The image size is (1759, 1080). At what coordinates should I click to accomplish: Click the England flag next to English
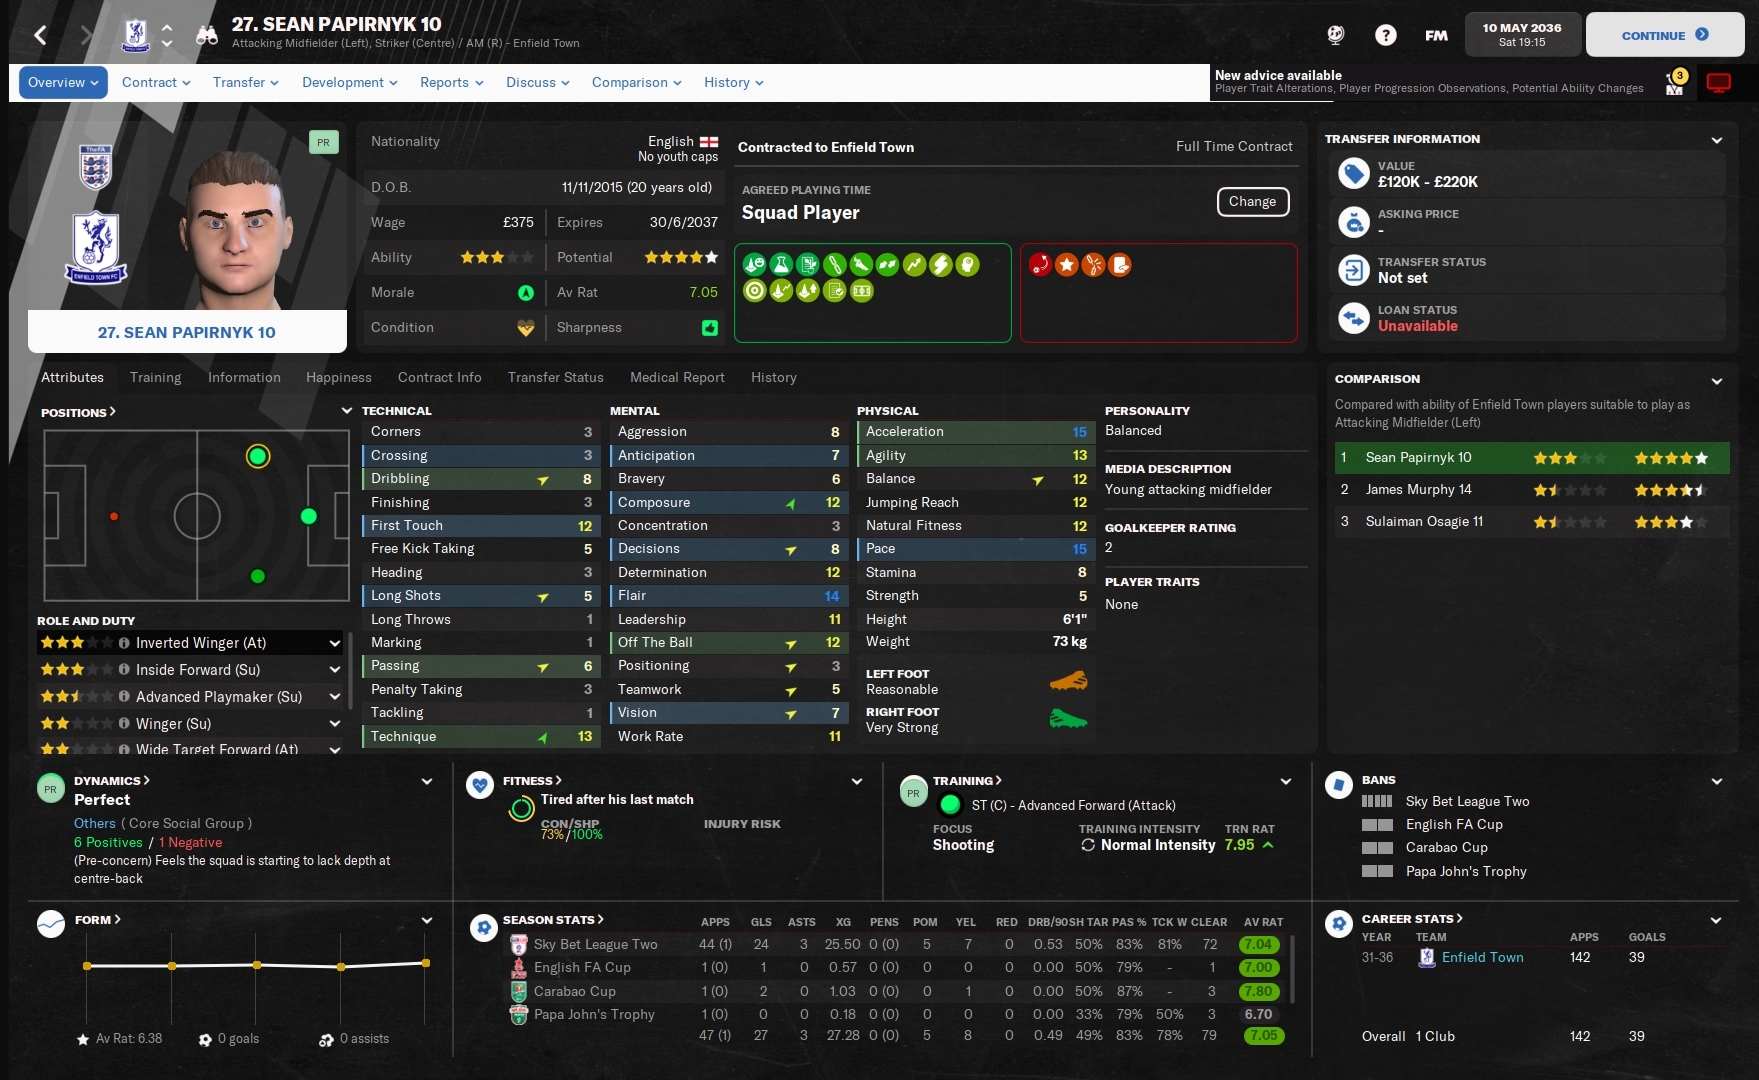click(x=709, y=142)
